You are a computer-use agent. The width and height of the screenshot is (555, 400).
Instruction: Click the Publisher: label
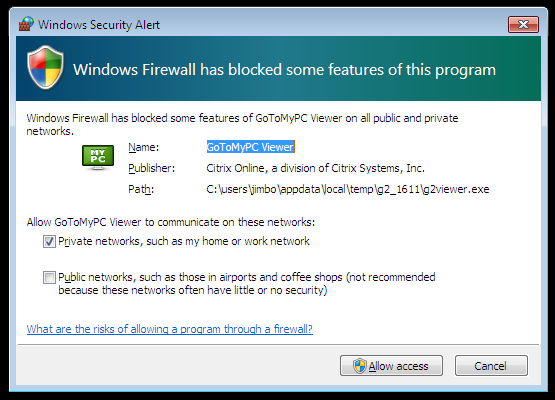[x=151, y=168]
